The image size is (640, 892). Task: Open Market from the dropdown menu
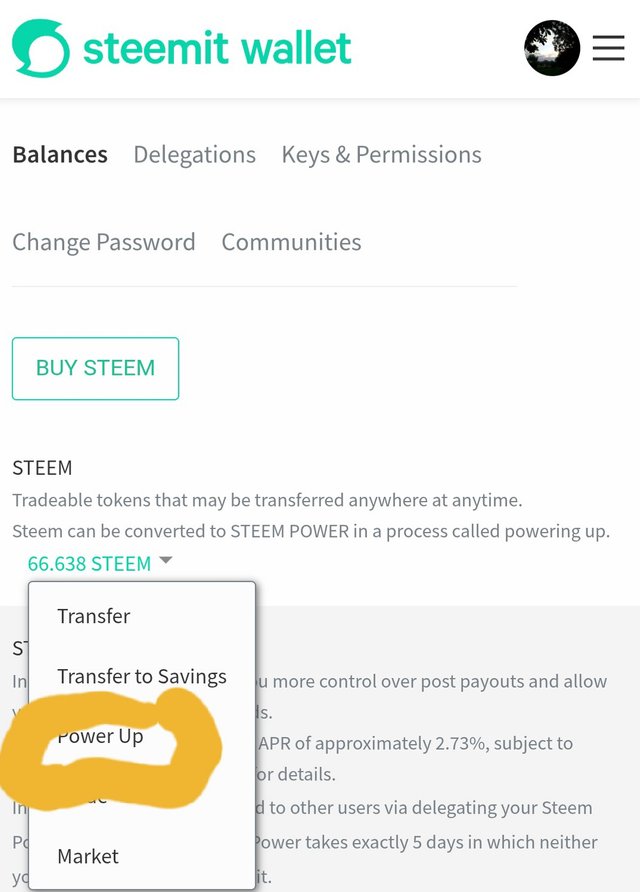tap(88, 856)
